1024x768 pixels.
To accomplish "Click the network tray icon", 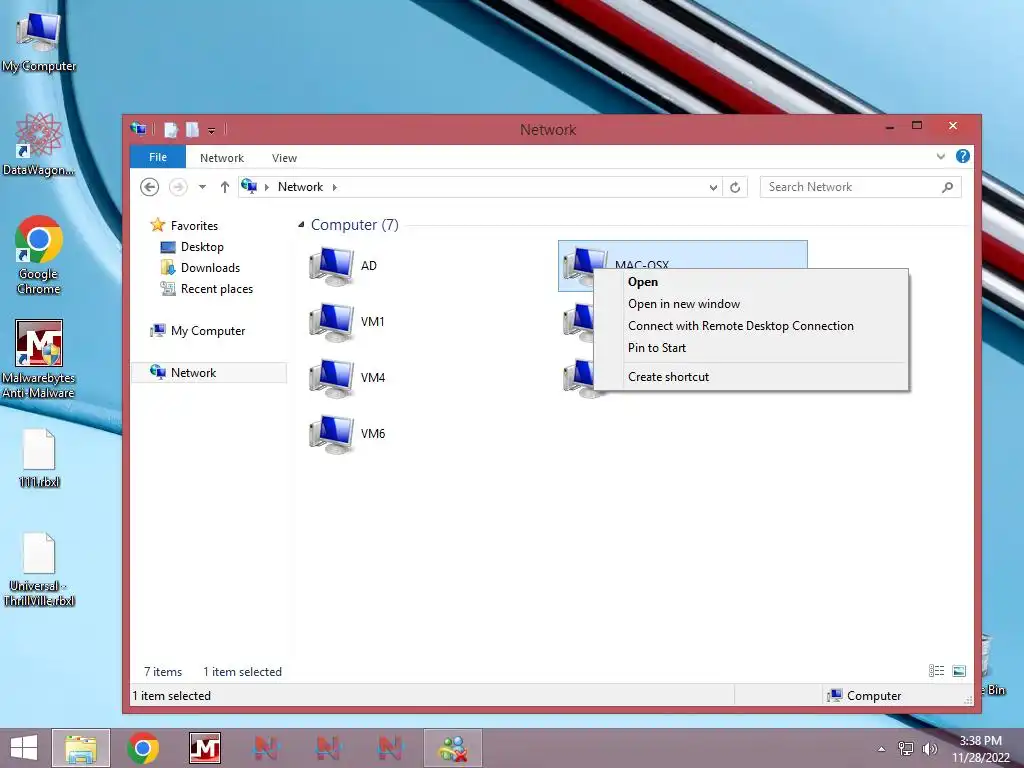I will 906,749.
